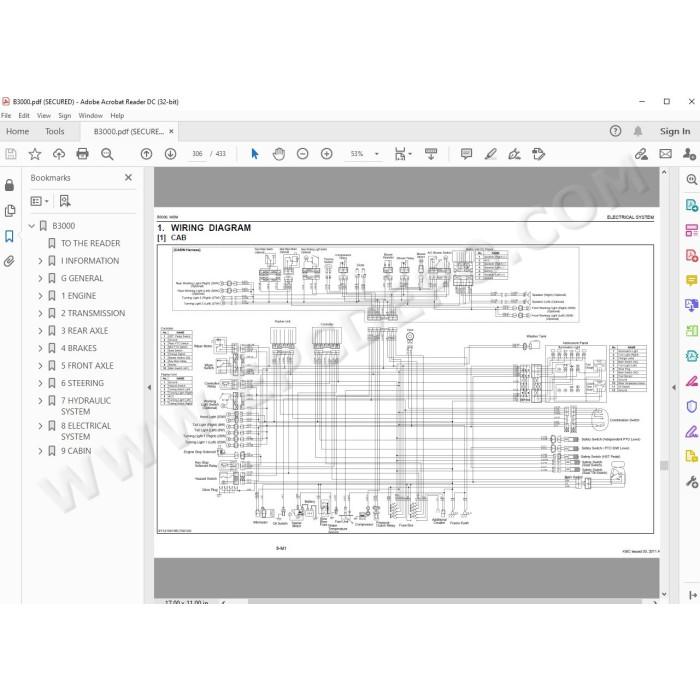Open the View menu
The image size is (700, 700).
coord(44,116)
